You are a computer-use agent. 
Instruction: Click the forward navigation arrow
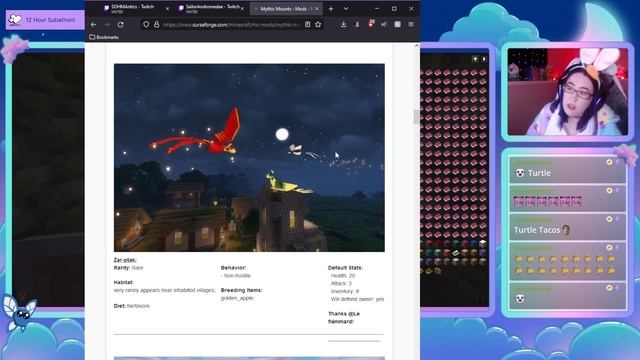click(x=107, y=24)
